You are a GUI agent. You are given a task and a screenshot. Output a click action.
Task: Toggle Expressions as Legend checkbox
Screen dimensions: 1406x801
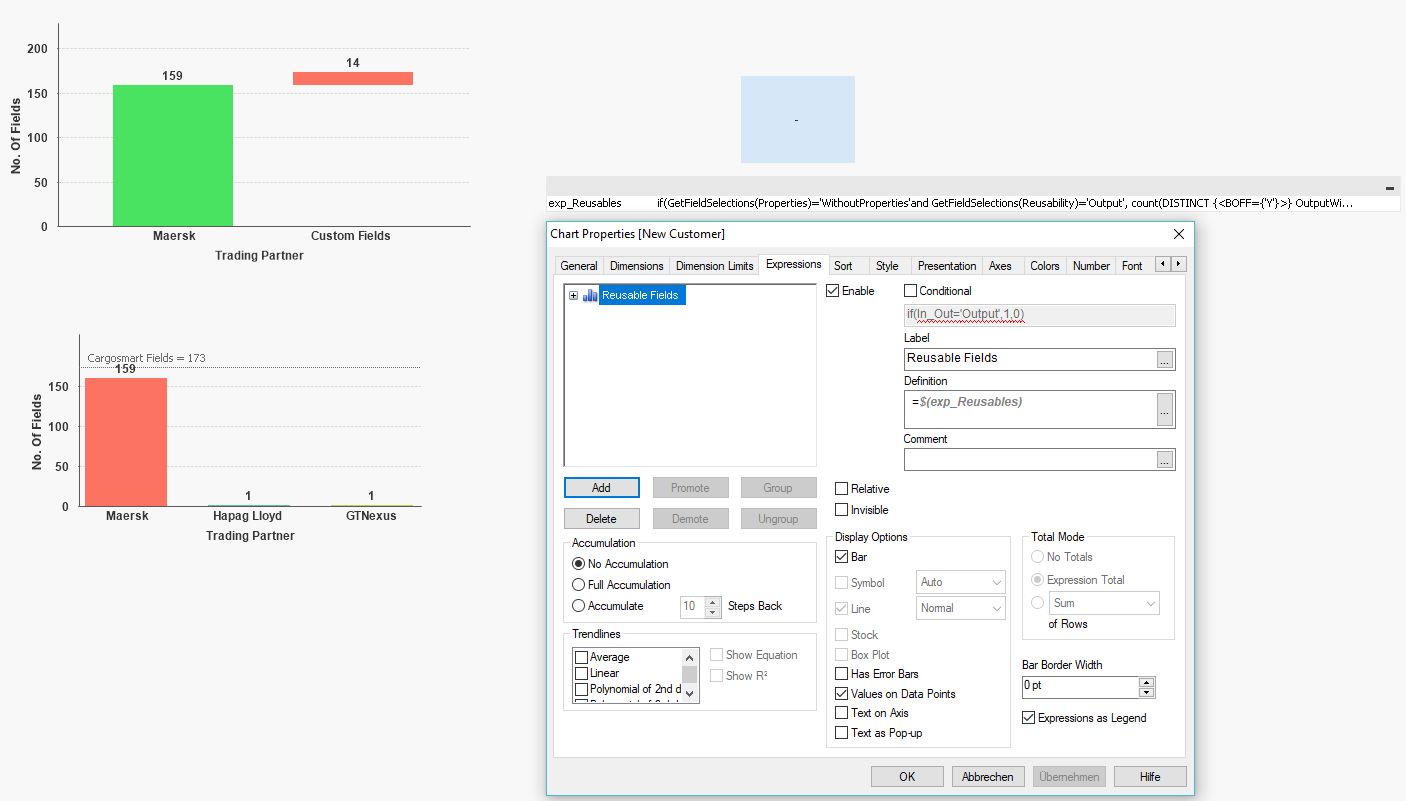tap(1029, 718)
